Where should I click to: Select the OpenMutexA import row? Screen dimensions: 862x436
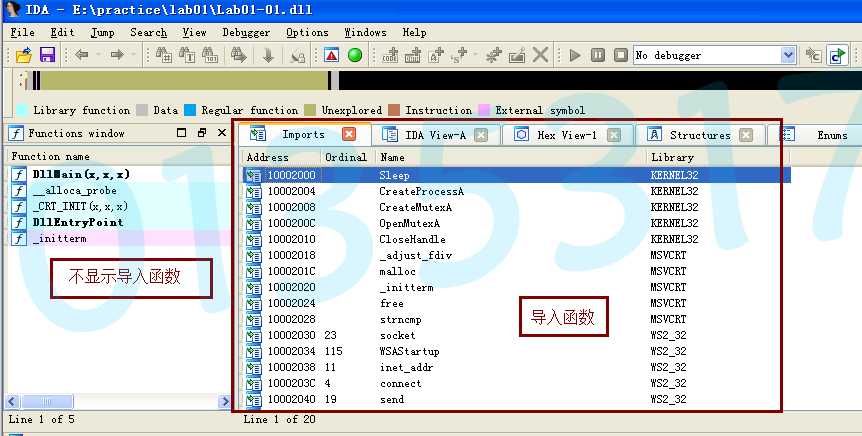[x=517, y=223]
